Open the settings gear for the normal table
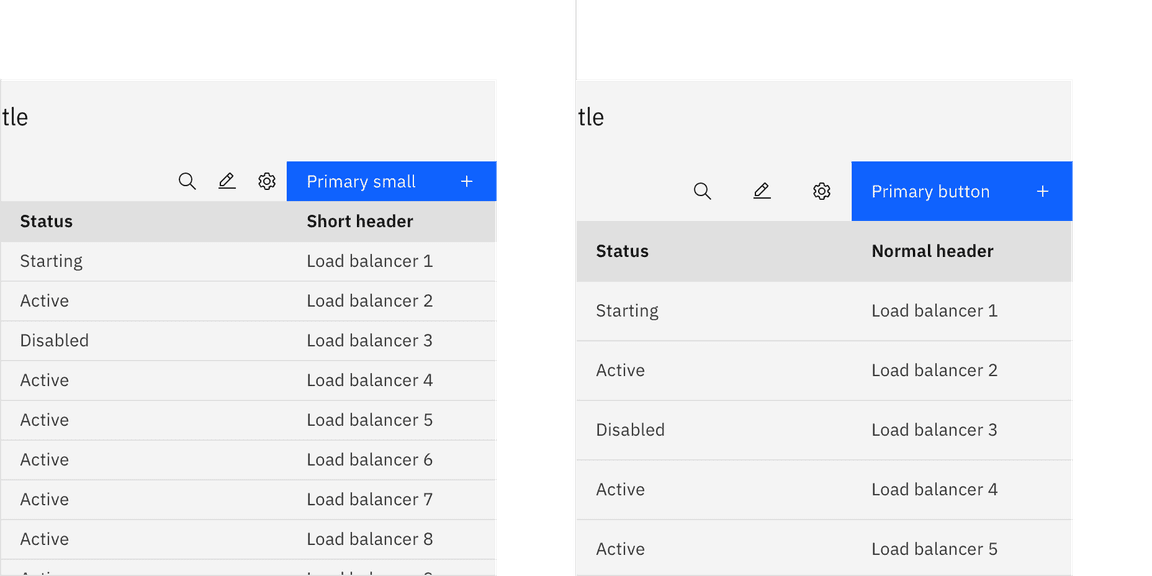 (x=822, y=191)
